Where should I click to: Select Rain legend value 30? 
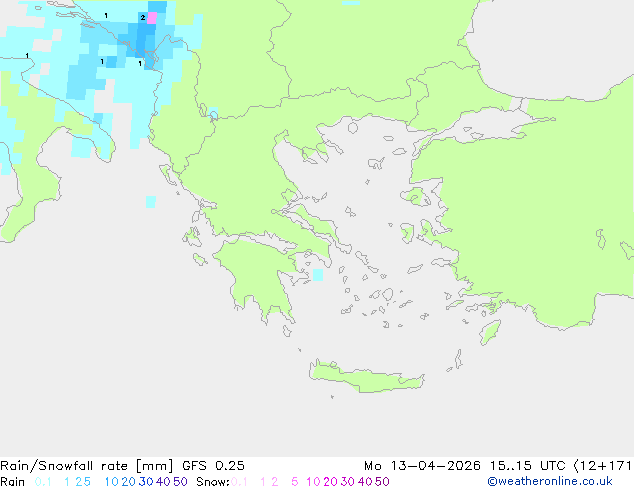click(x=146, y=482)
